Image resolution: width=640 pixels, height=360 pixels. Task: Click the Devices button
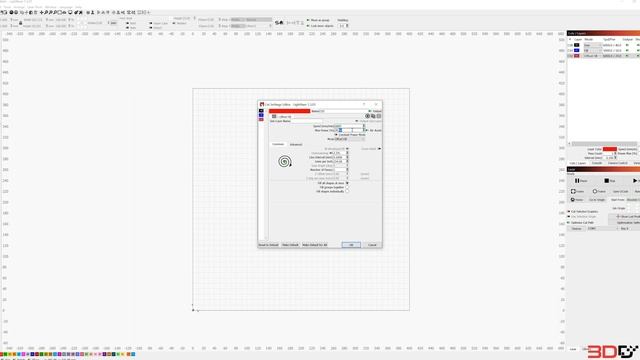[576, 229]
